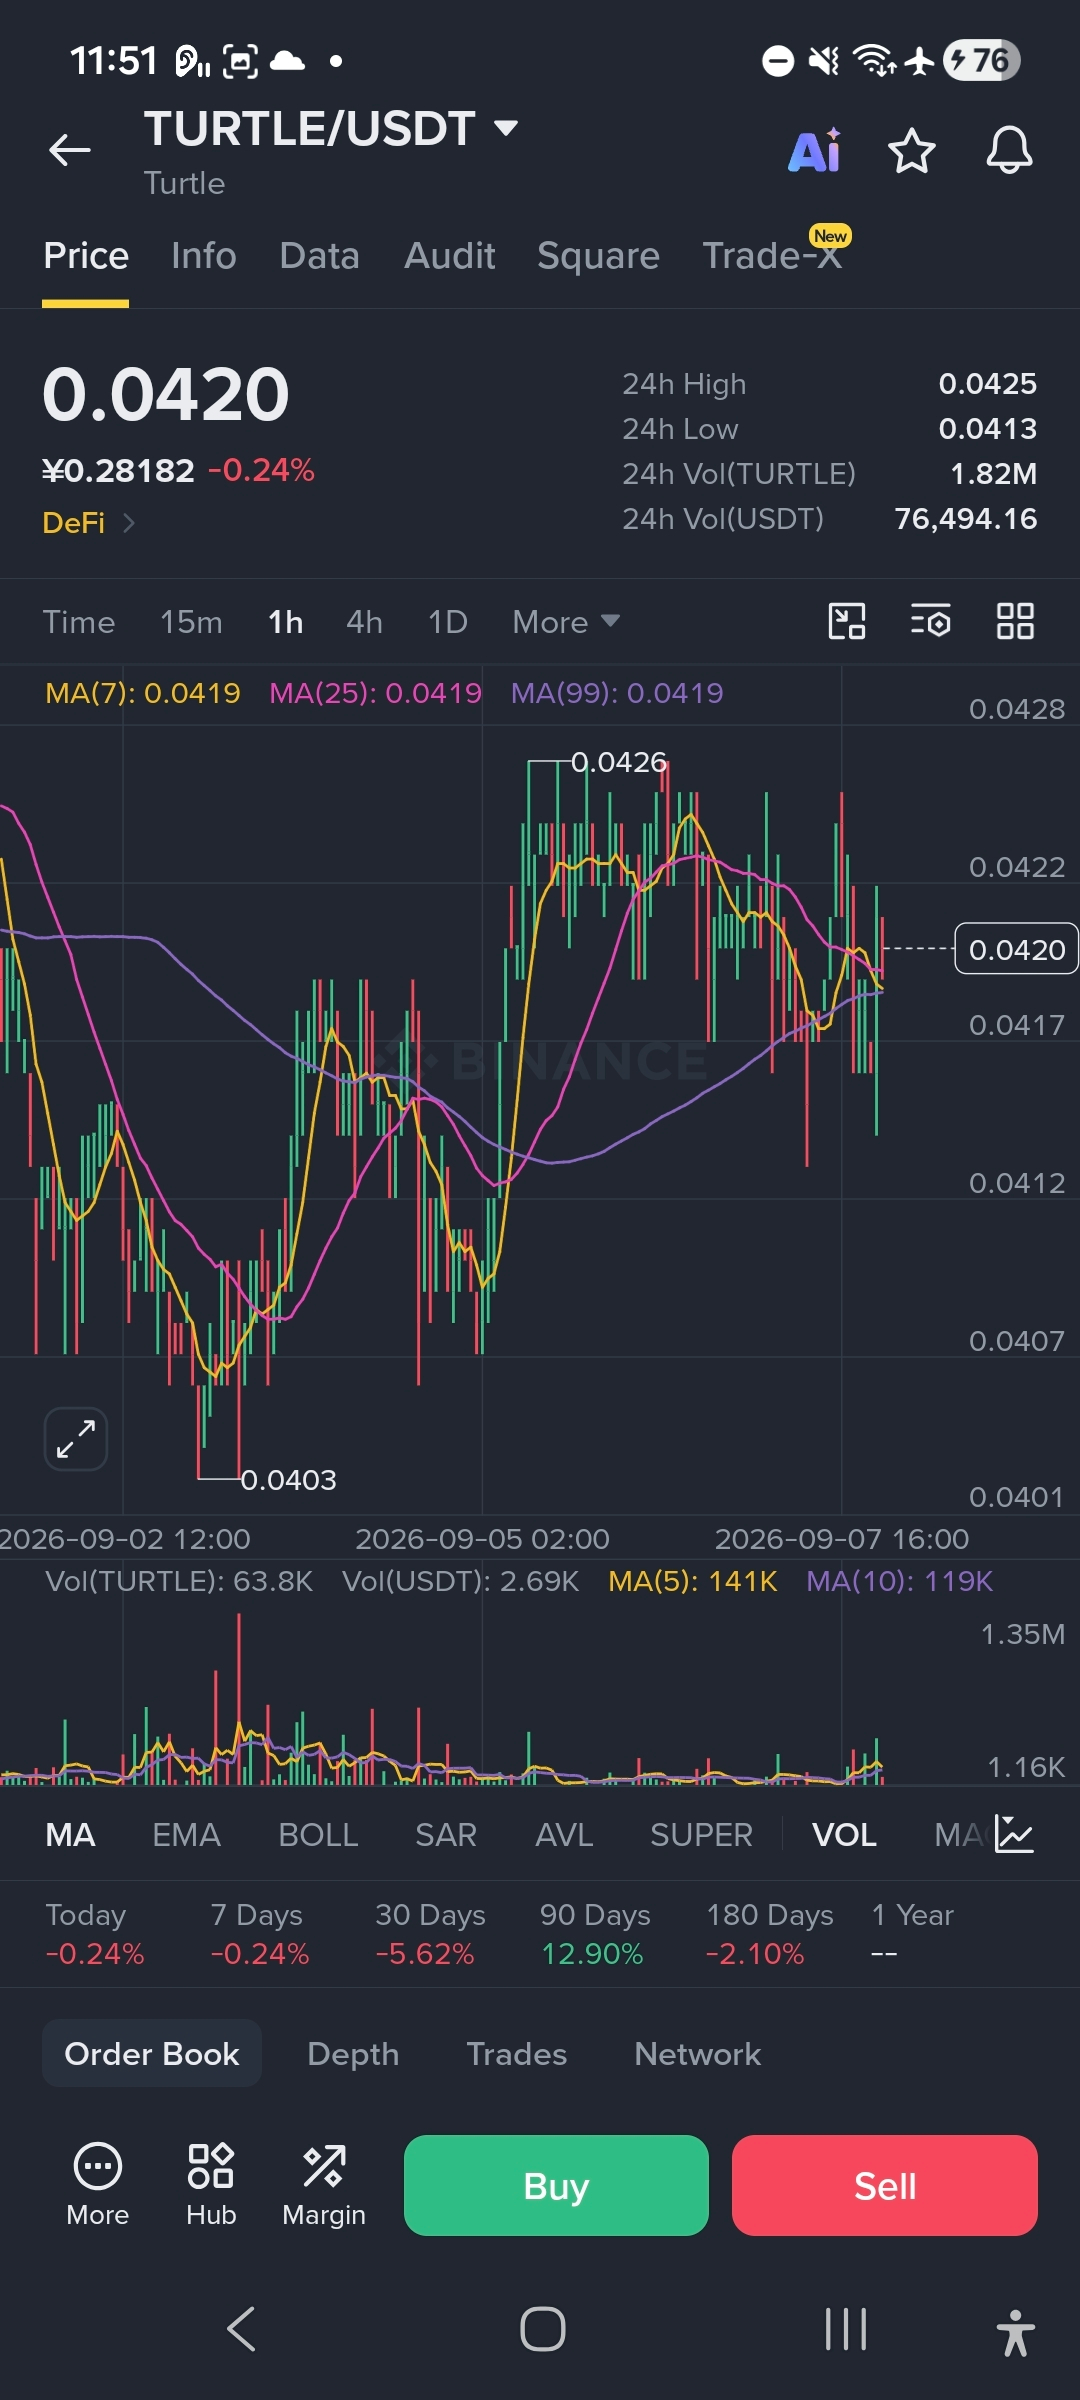Open the Hub icon
1080x2400 pixels.
tap(211, 2185)
